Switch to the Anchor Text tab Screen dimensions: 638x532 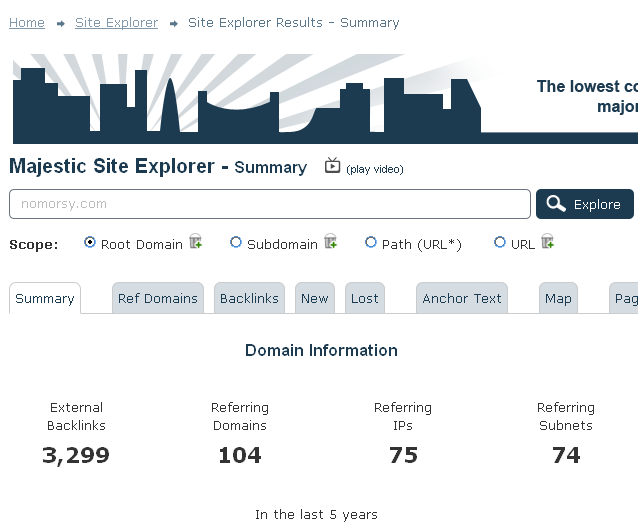(x=462, y=298)
